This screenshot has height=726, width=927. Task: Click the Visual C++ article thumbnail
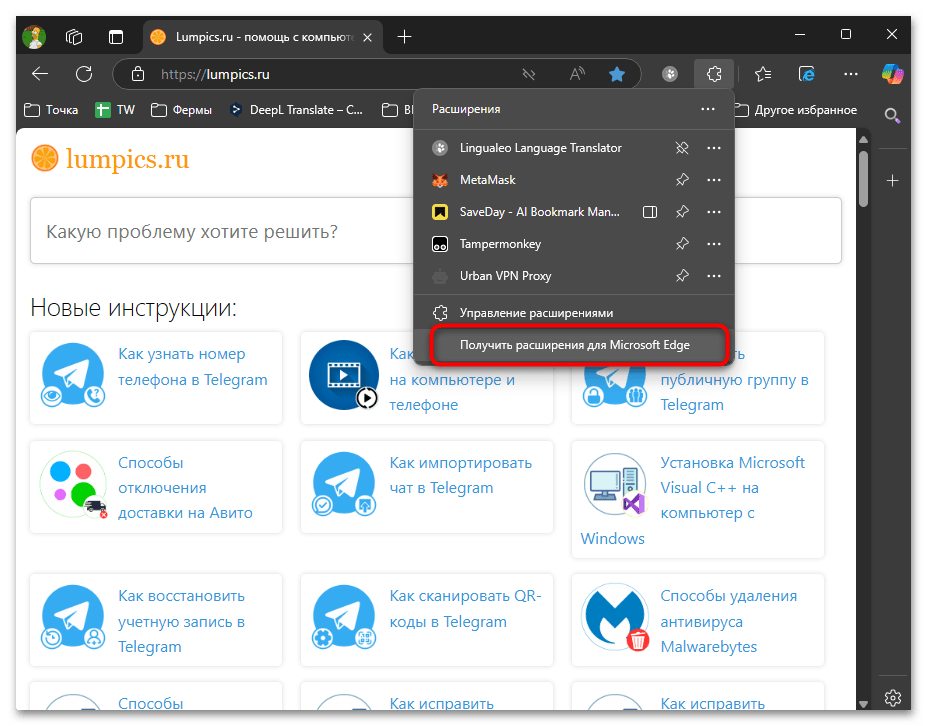click(615, 484)
